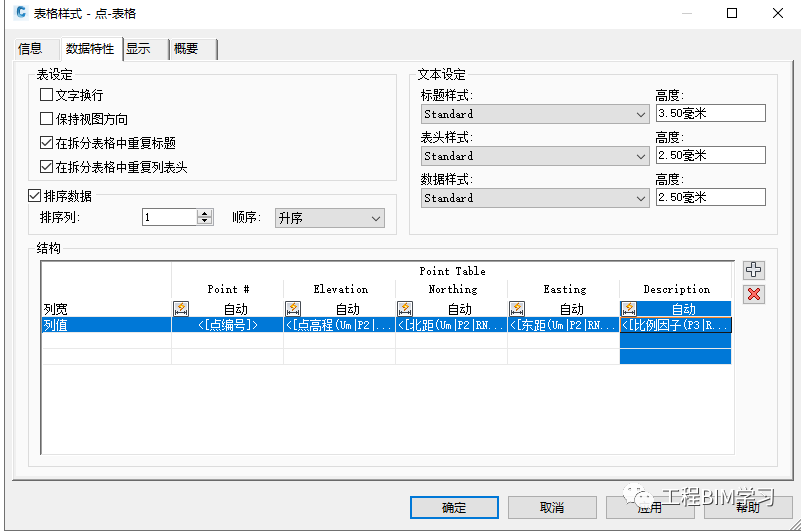
Task: Enable the 保持视图方向 checkbox
Action: pyautogui.click(x=46, y=119)
